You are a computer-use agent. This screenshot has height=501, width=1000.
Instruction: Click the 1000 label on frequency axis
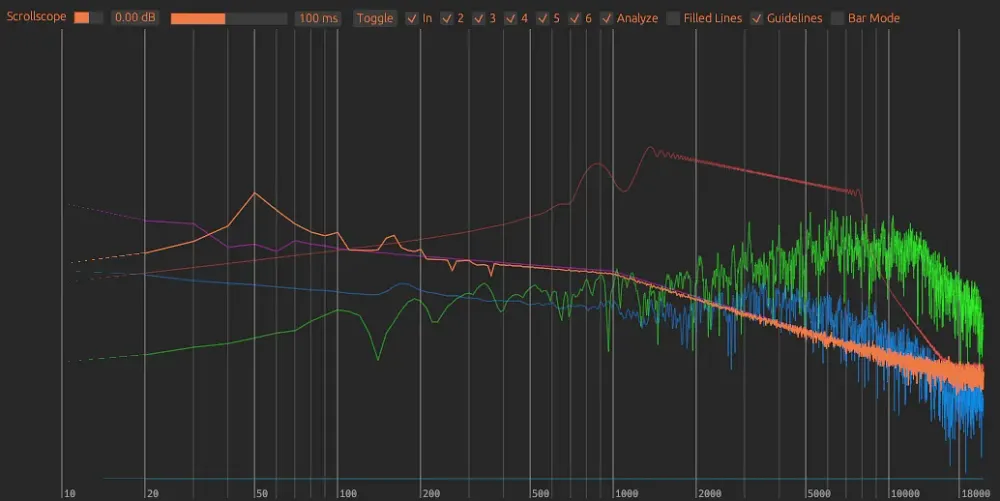click(627, 493)
